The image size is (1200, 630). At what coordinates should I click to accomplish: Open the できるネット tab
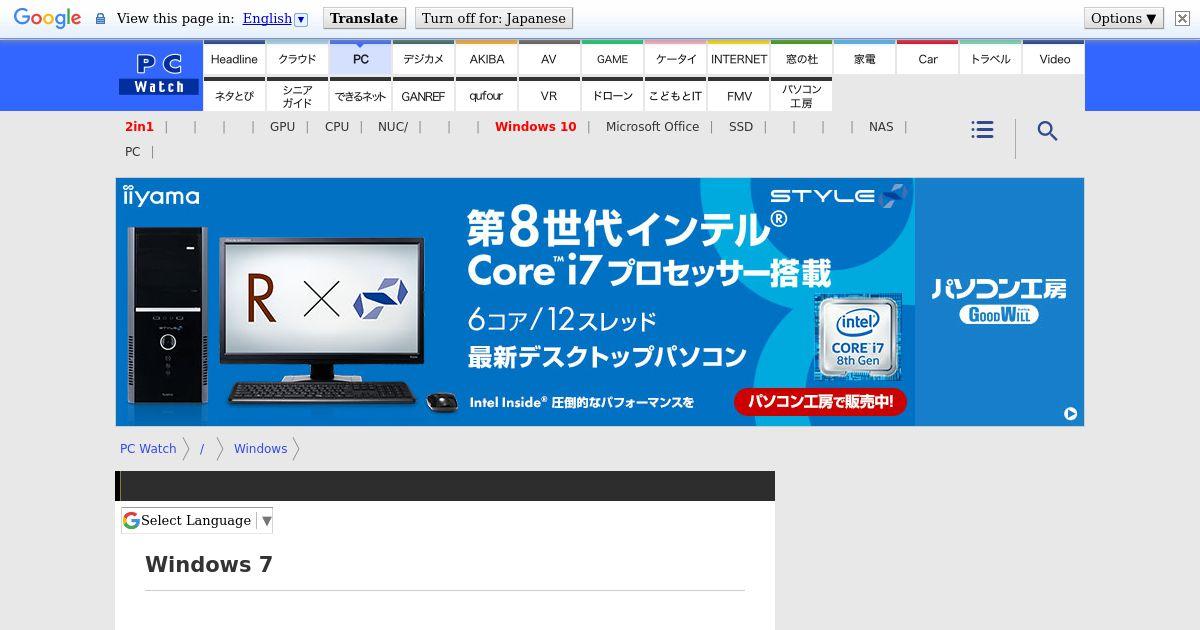point(360,95)
